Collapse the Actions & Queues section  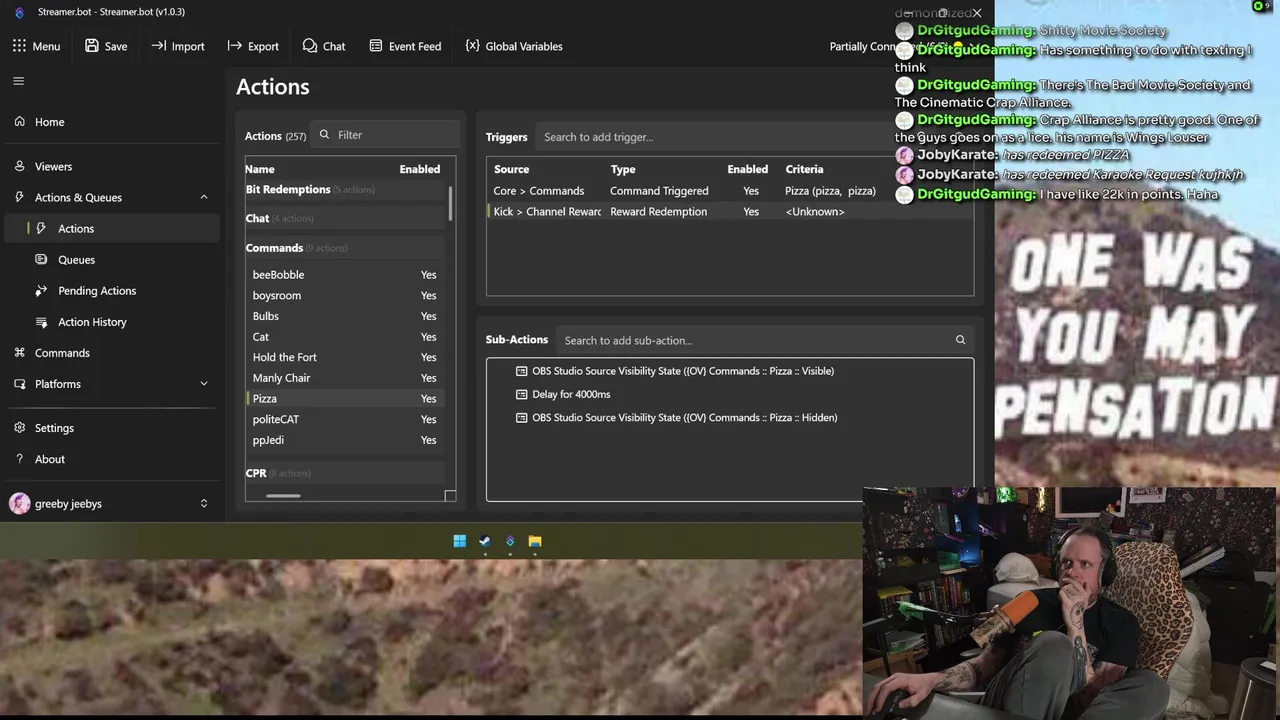(204, 197)
